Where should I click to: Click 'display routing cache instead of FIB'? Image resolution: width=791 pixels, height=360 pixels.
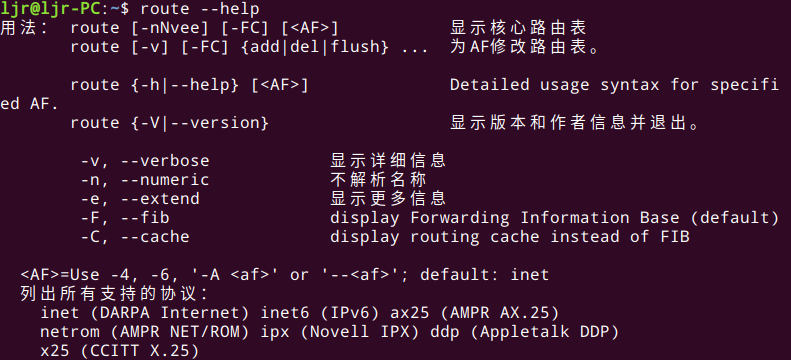(x=510, y=237)
